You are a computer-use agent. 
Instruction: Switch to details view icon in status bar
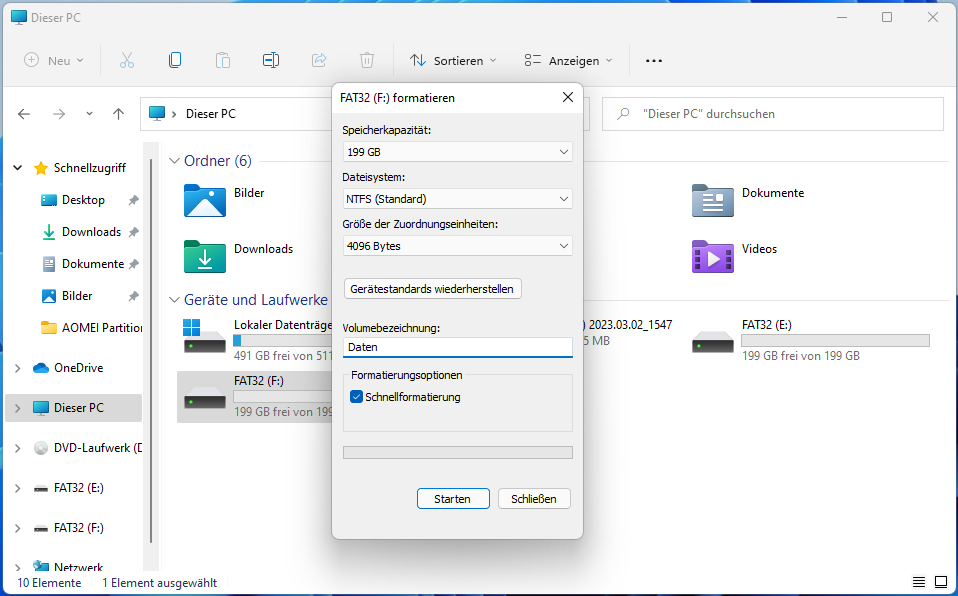pos(919,582)
